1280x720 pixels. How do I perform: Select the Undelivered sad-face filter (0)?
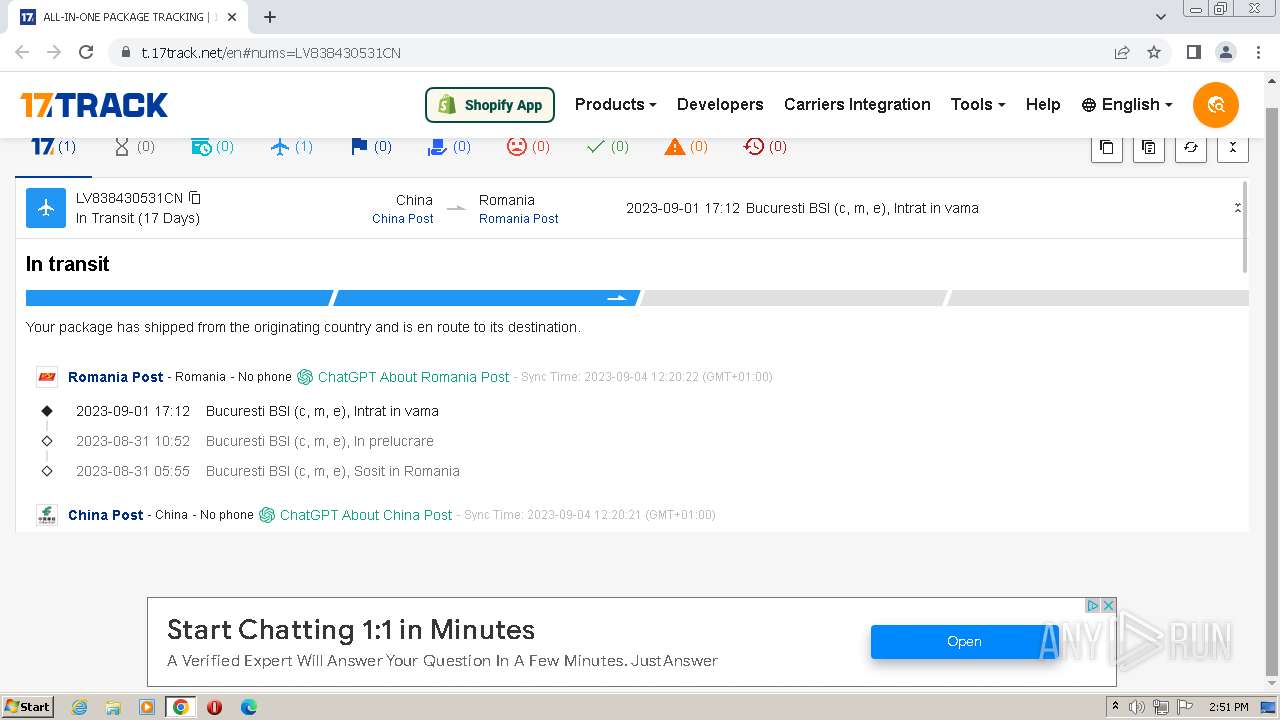[x=528, y=147]
